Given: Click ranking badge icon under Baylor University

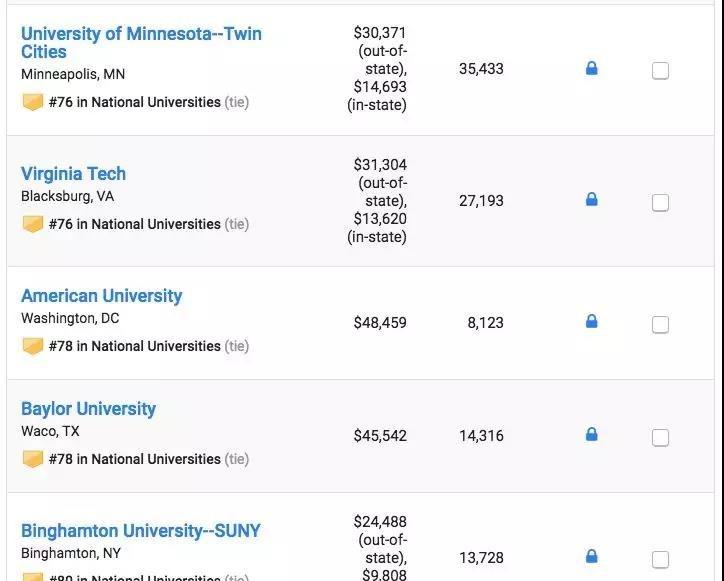Looking at the screenshot, I should (33, 459).
